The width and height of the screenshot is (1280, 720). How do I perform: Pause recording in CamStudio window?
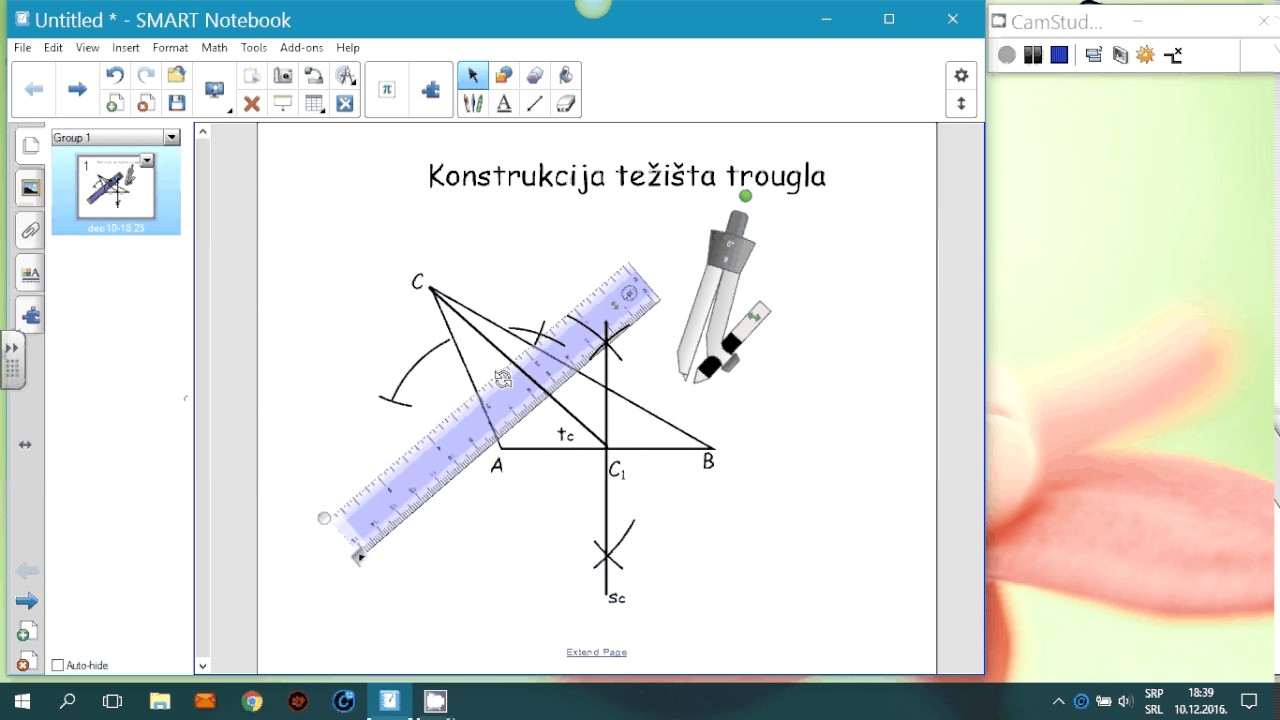[x=1033, y=55]
